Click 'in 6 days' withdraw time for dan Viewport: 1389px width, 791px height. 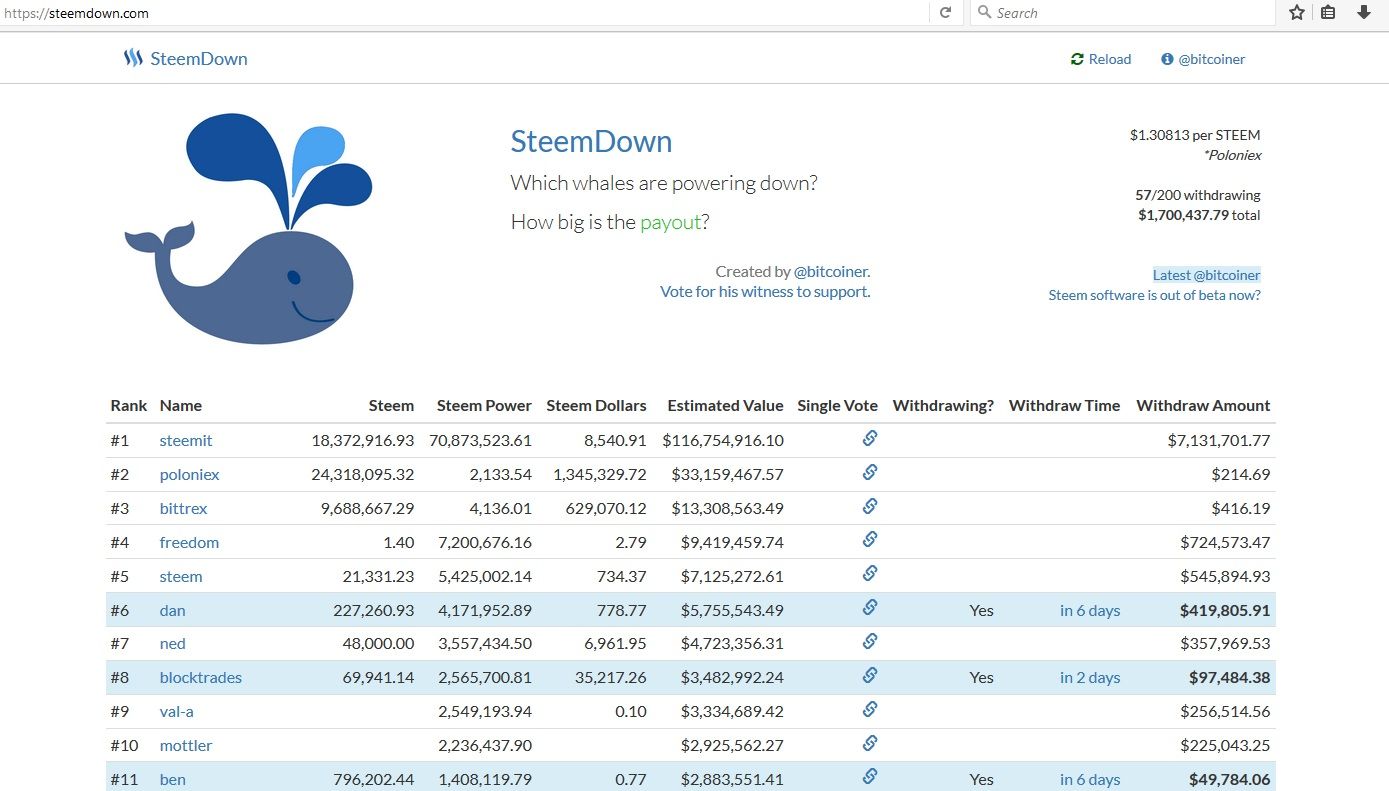(1090, 610)
